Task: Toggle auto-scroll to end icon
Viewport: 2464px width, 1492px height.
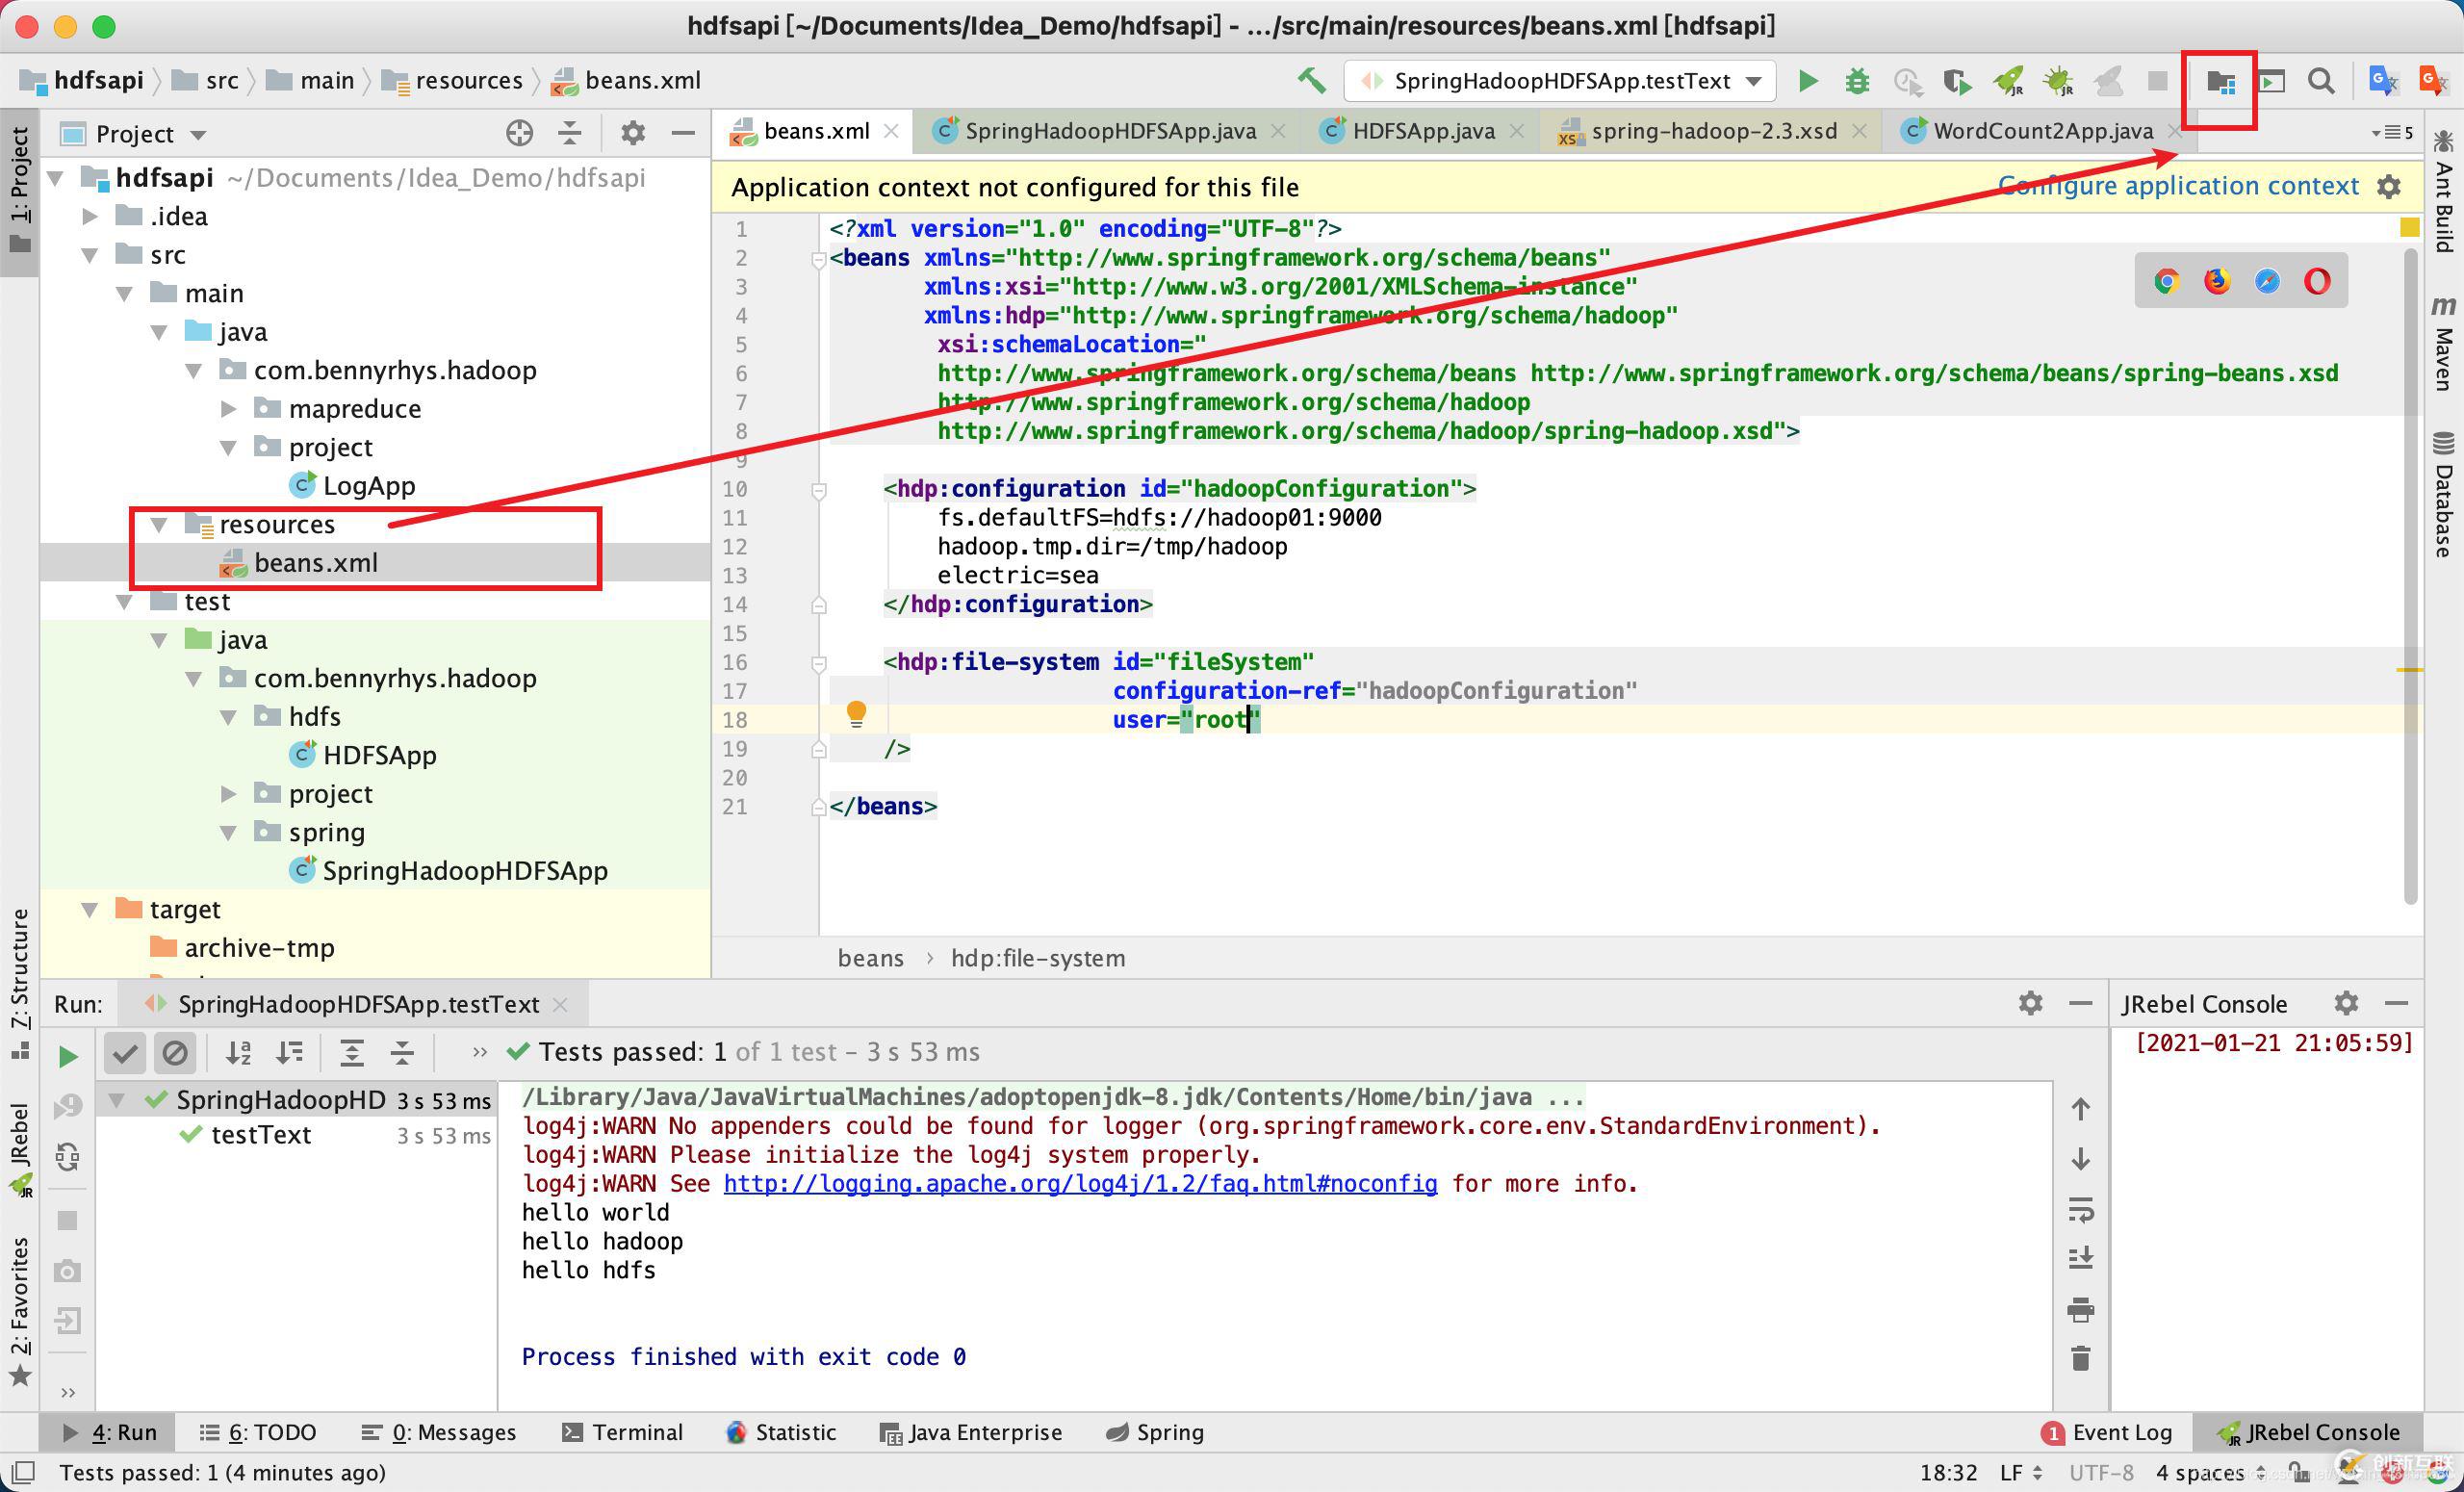Action: click(2082, 1260)
